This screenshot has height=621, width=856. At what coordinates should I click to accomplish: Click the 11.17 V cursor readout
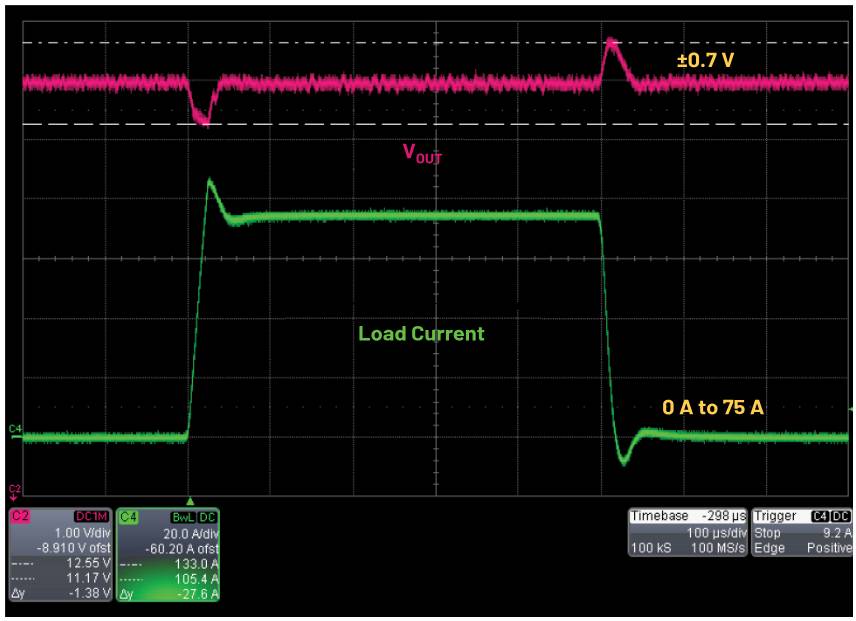pos(88,577)
